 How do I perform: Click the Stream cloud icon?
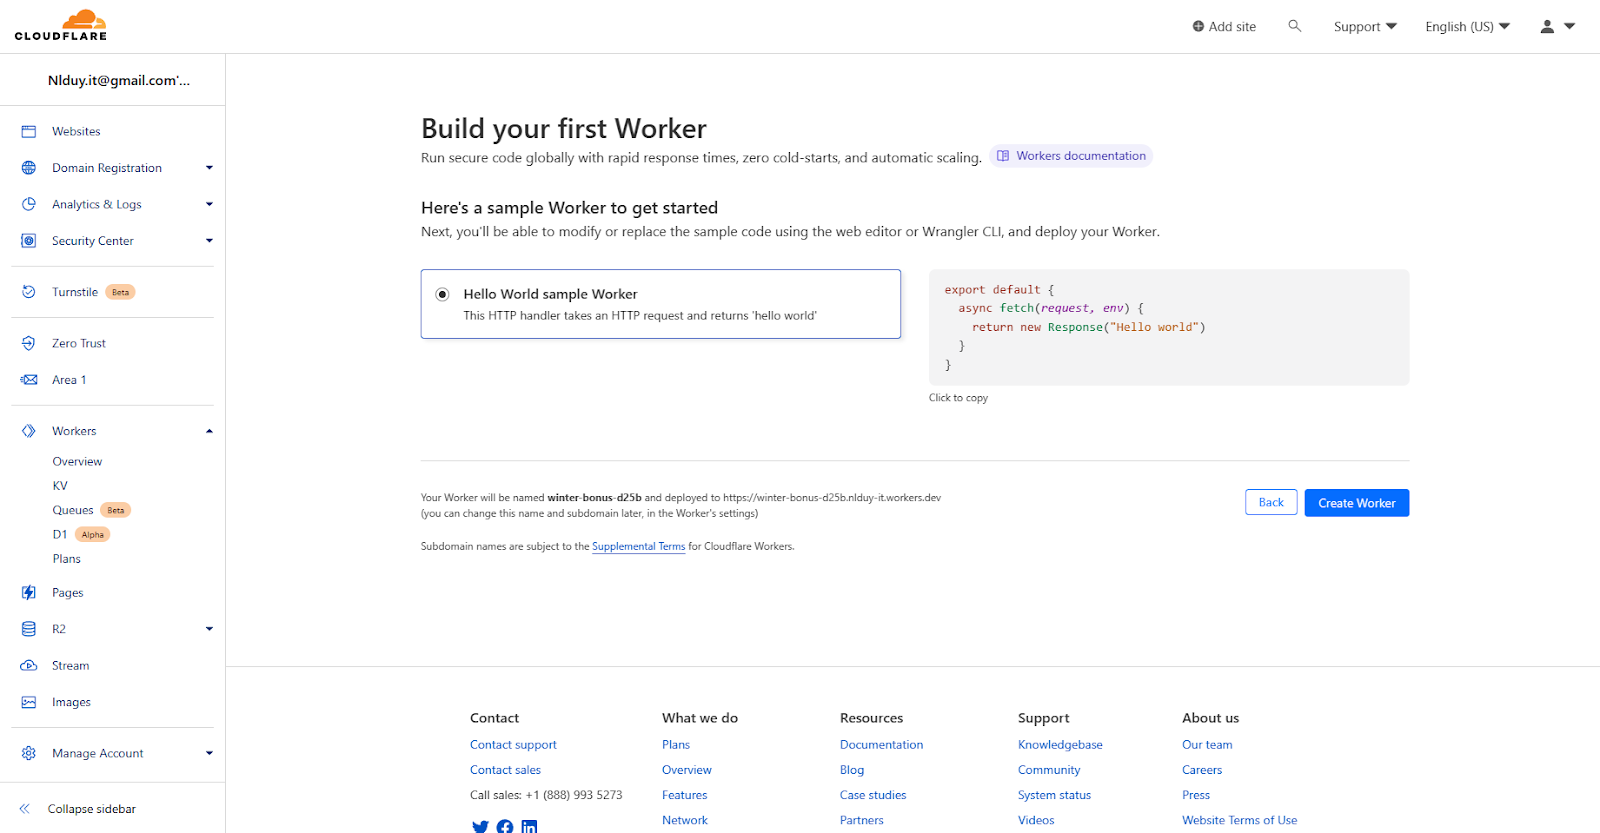click(x=29, y=666)
